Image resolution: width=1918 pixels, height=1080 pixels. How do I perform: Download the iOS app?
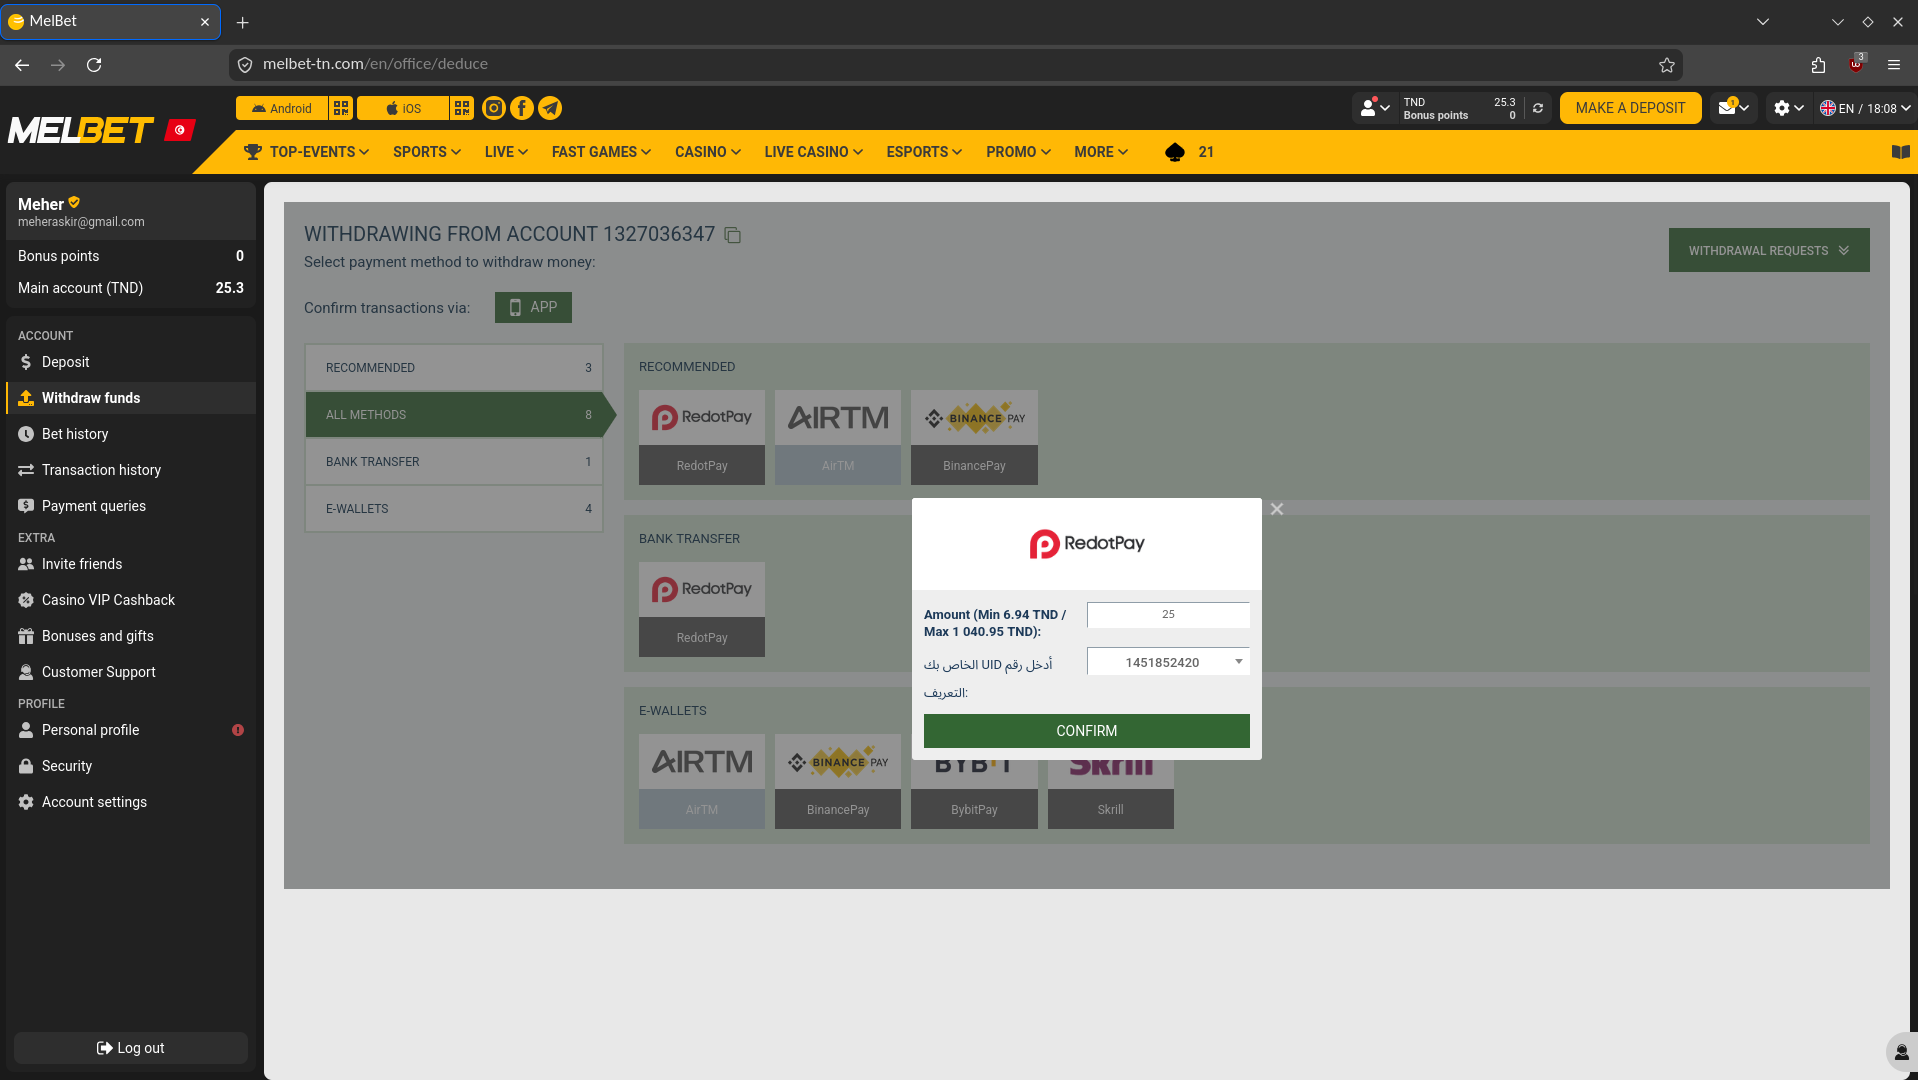403,108
